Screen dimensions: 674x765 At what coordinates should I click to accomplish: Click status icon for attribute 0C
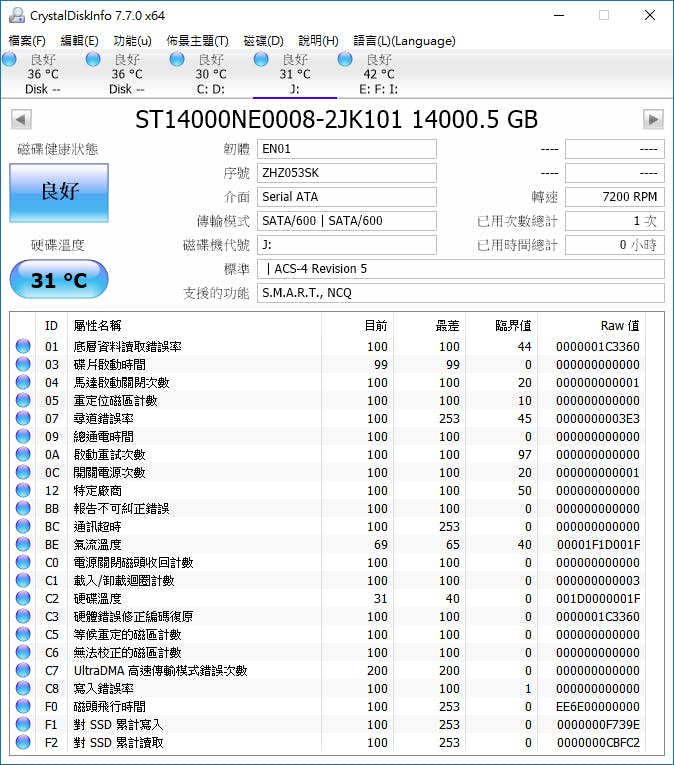click(23, 473)
